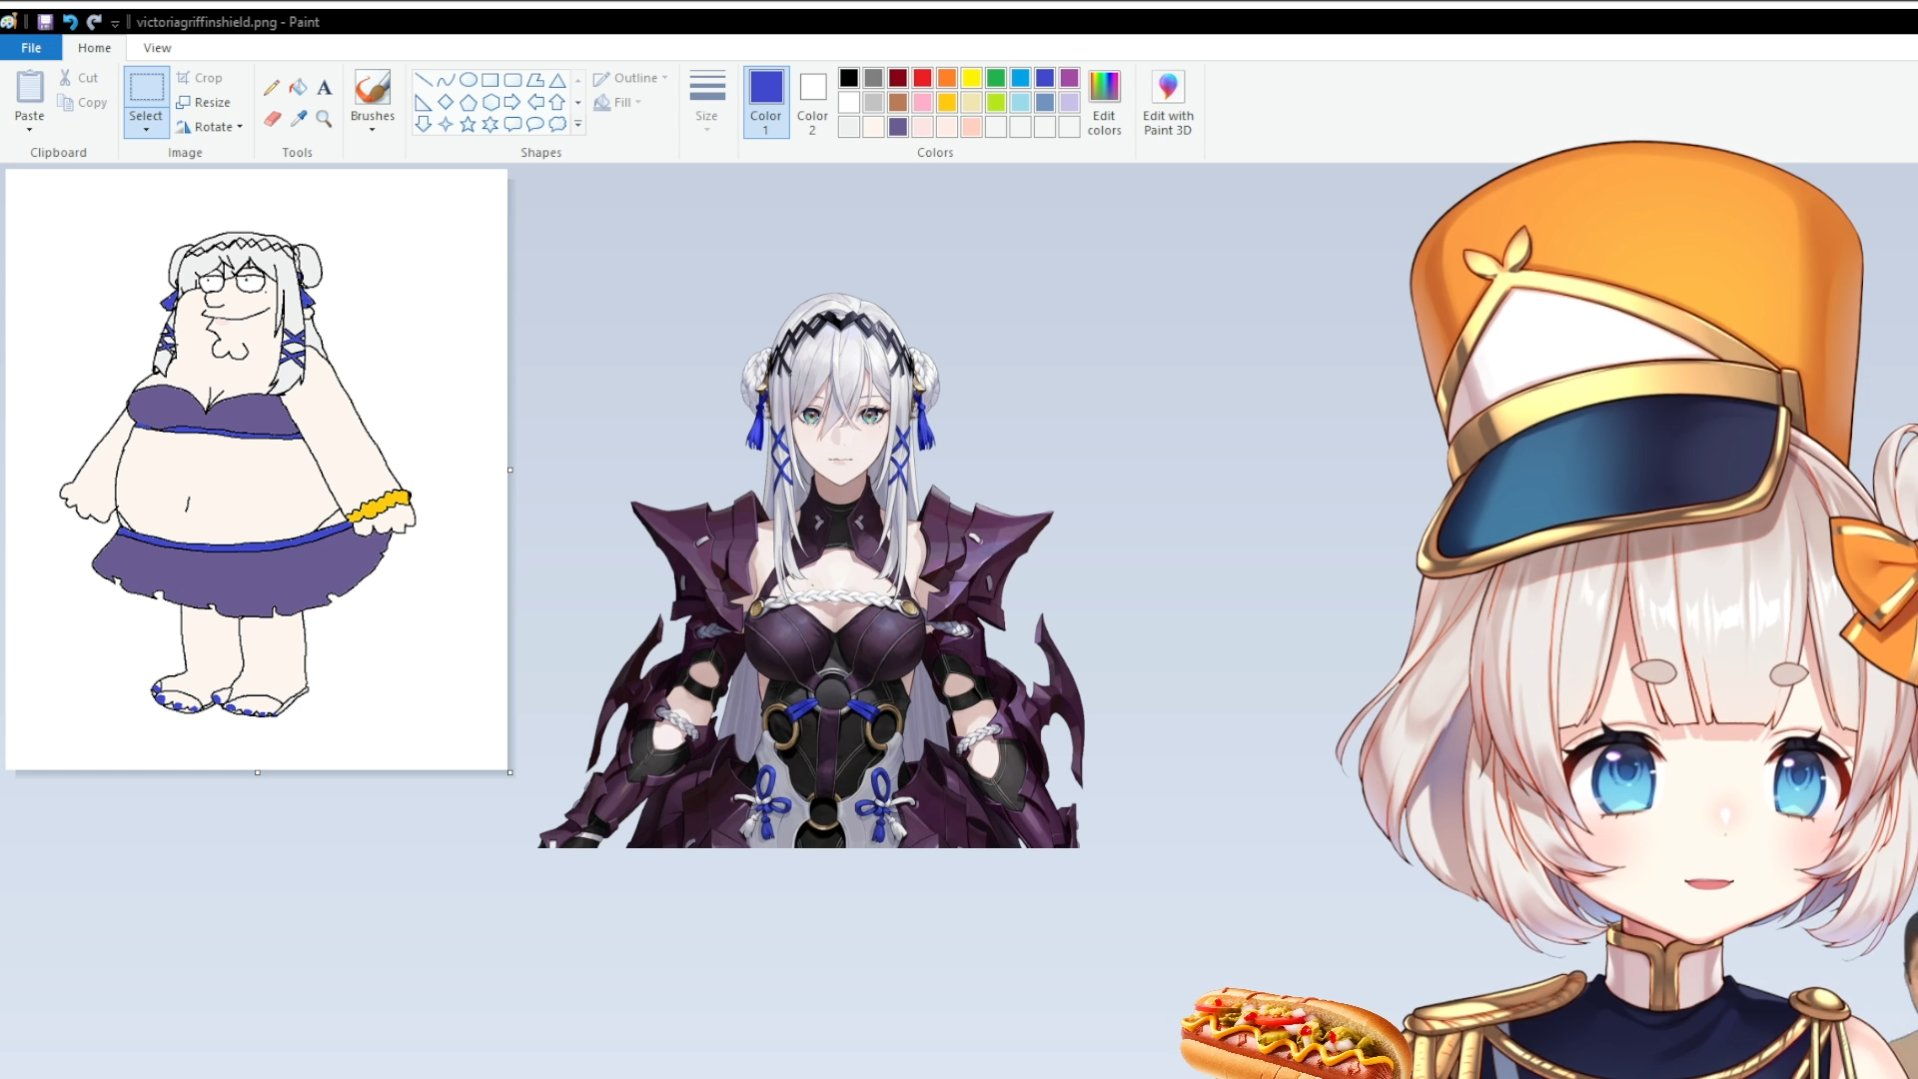Open the shape Fill dropdown
Image resolution: width=1918 pixels, height=1079 pixels.
click(x=617, y=102)
